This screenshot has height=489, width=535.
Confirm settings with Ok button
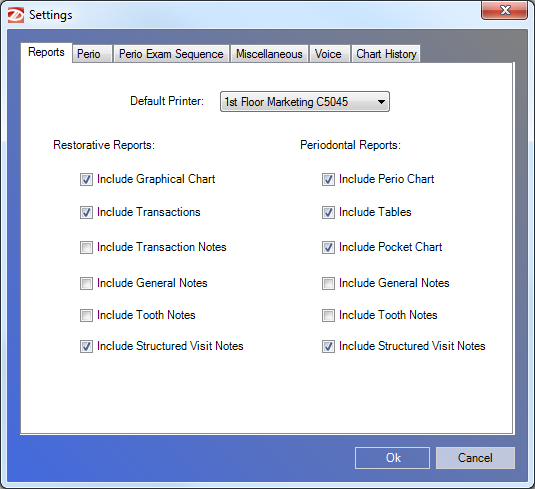click(x=392, y=458)
